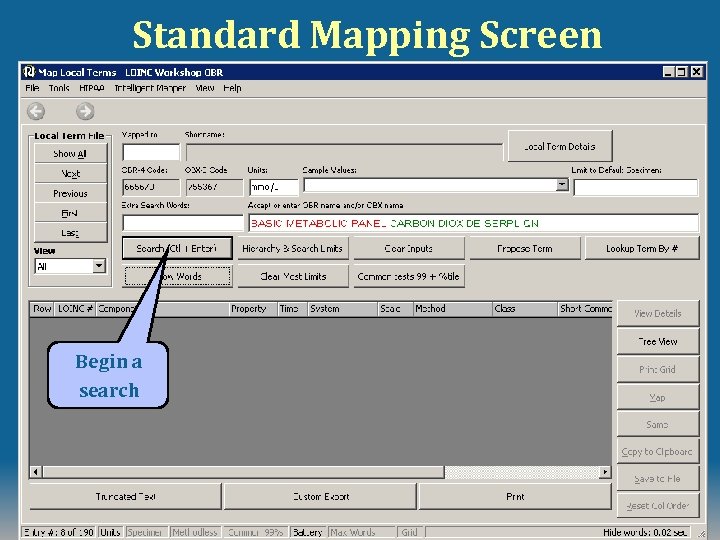Jump to the Last local term

click(70, 233)
